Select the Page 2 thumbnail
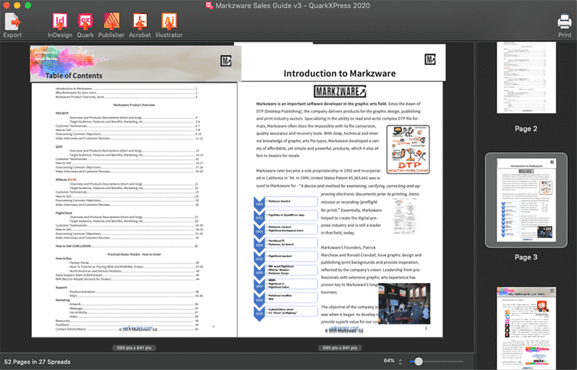The image size is (577, 370). 526,77
